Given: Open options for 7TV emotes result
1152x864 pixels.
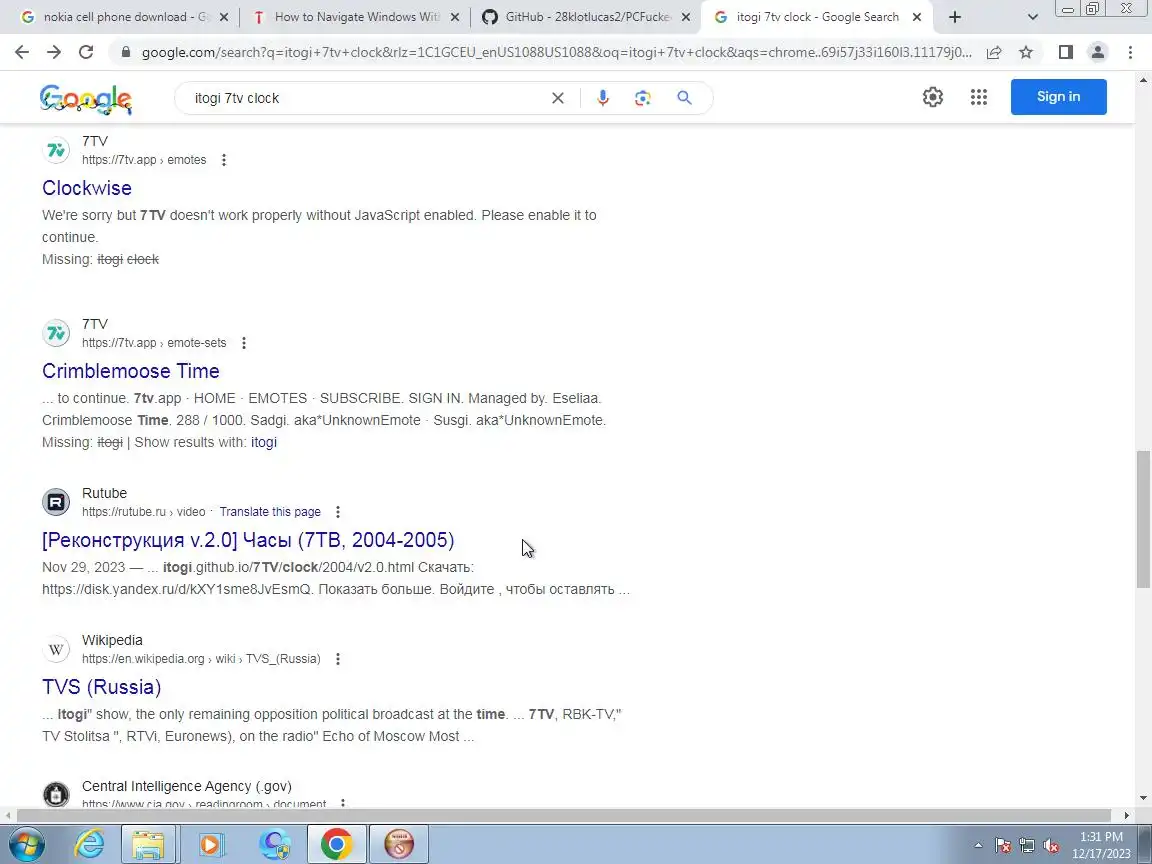Looking at the screenshot, I should [223, 160].
